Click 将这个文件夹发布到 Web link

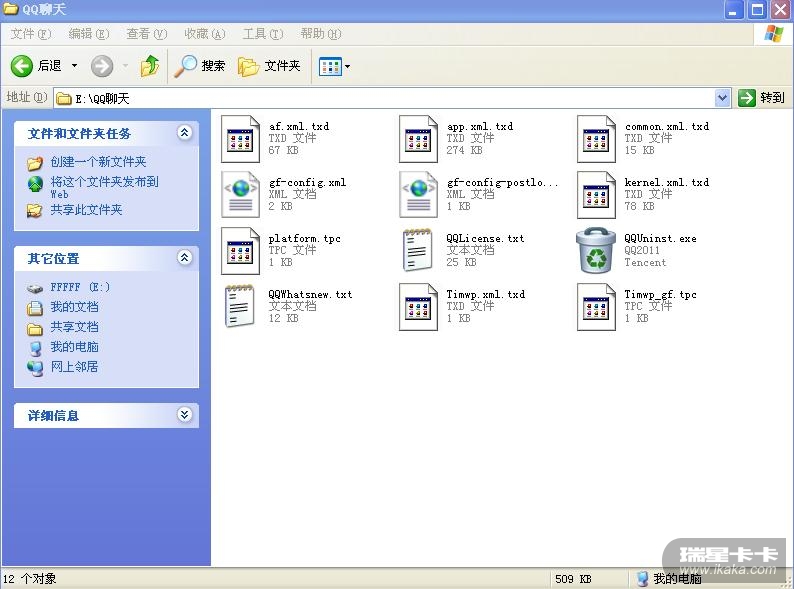point(104,187)
